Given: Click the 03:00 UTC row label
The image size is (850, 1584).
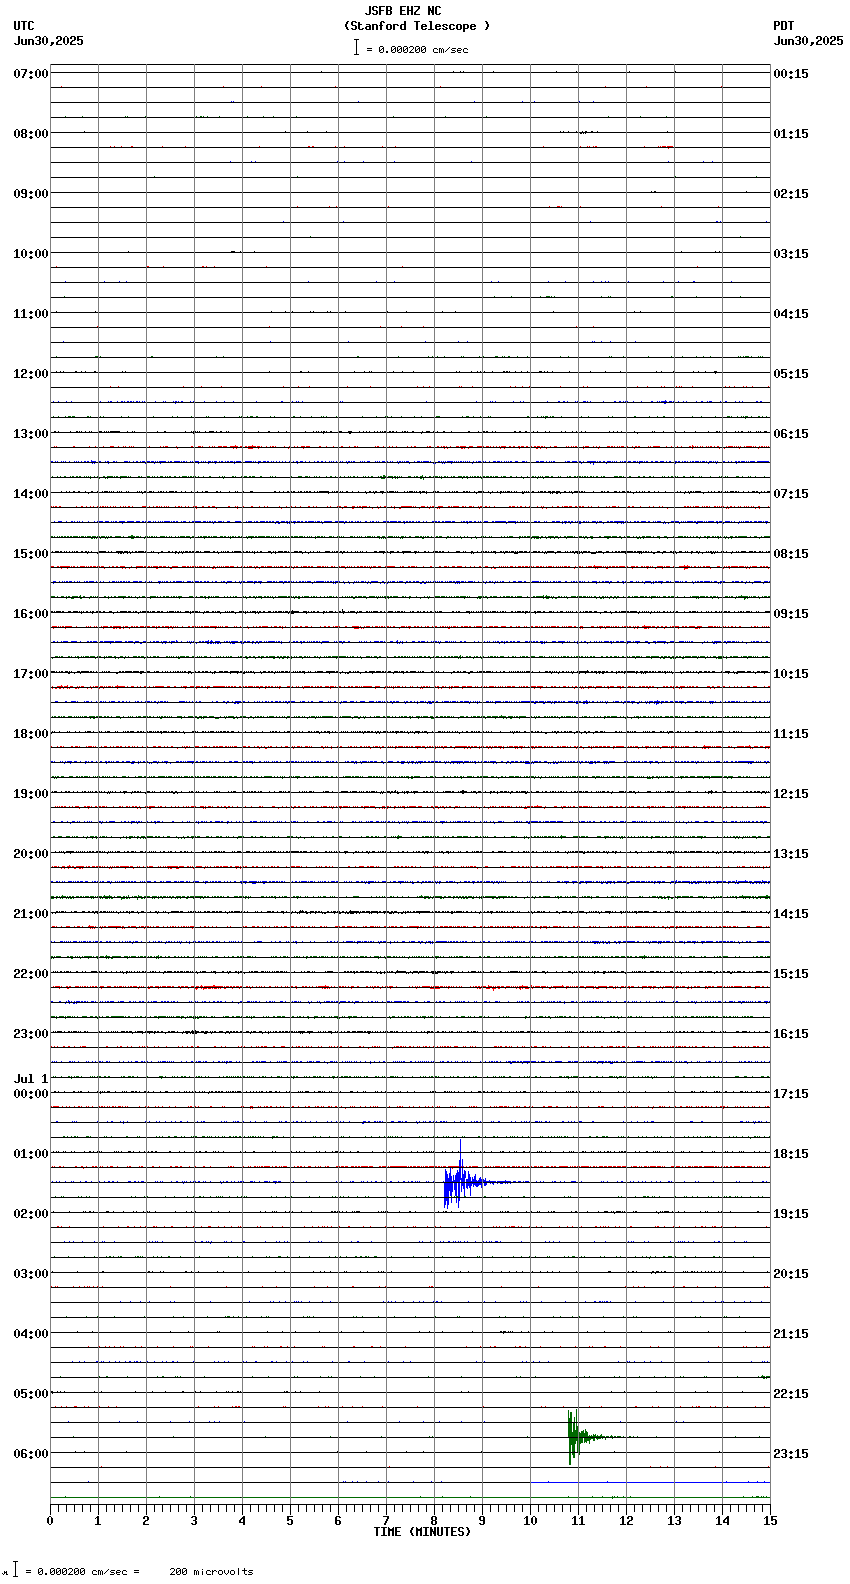Looking at the screenshot, I should pyautogui.click(x=31, y=1274).
